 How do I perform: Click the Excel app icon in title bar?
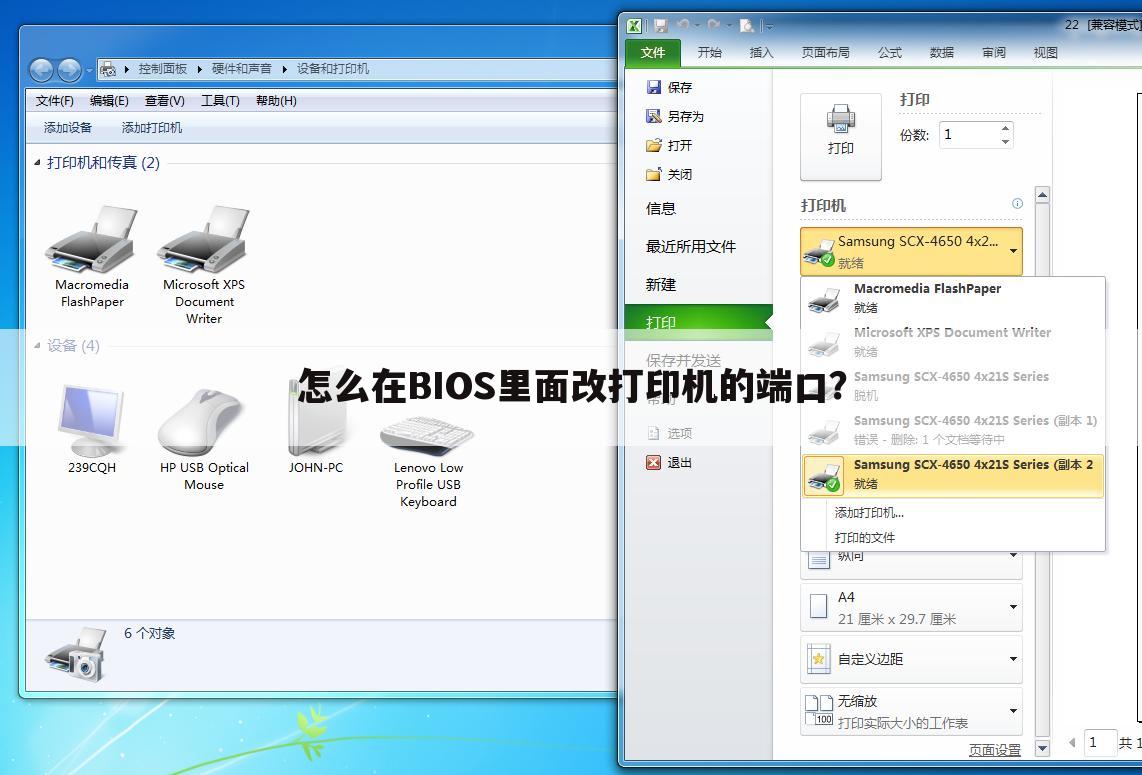[634, 25]
